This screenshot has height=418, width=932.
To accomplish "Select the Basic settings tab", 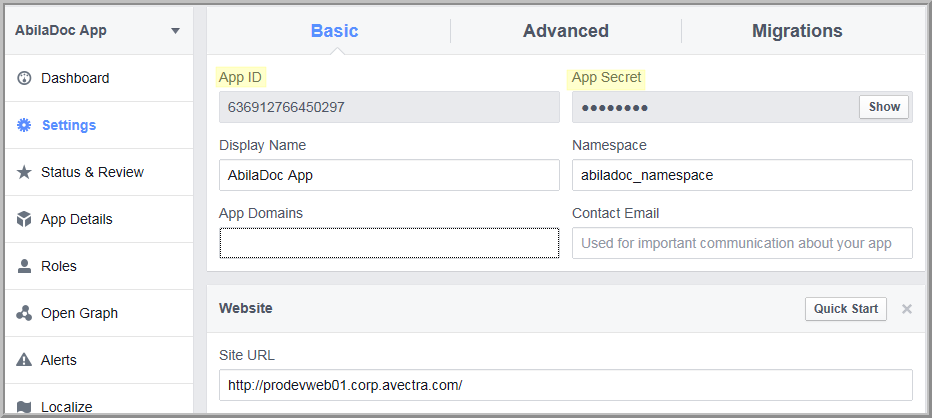I will [335, 31].
